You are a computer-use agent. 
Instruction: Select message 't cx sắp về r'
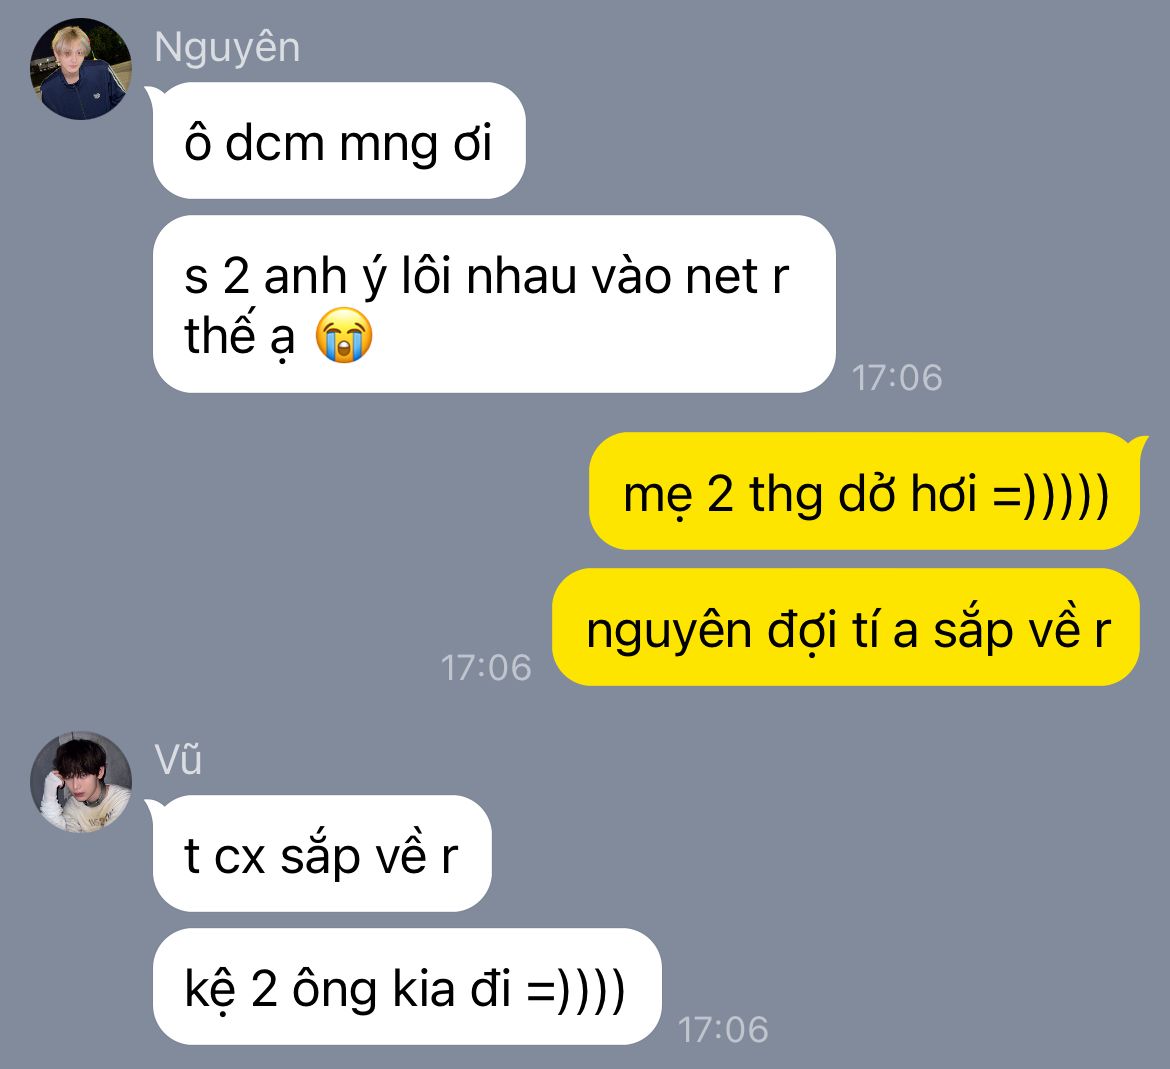pos(322,853)
